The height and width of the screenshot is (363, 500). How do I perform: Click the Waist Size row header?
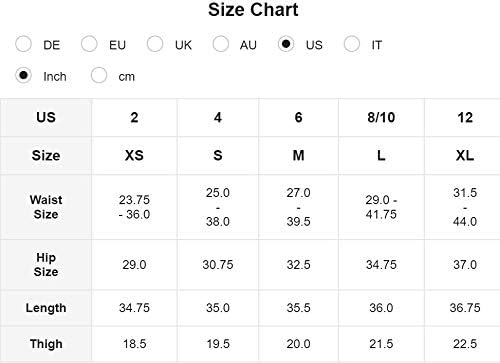coord(46,207)
